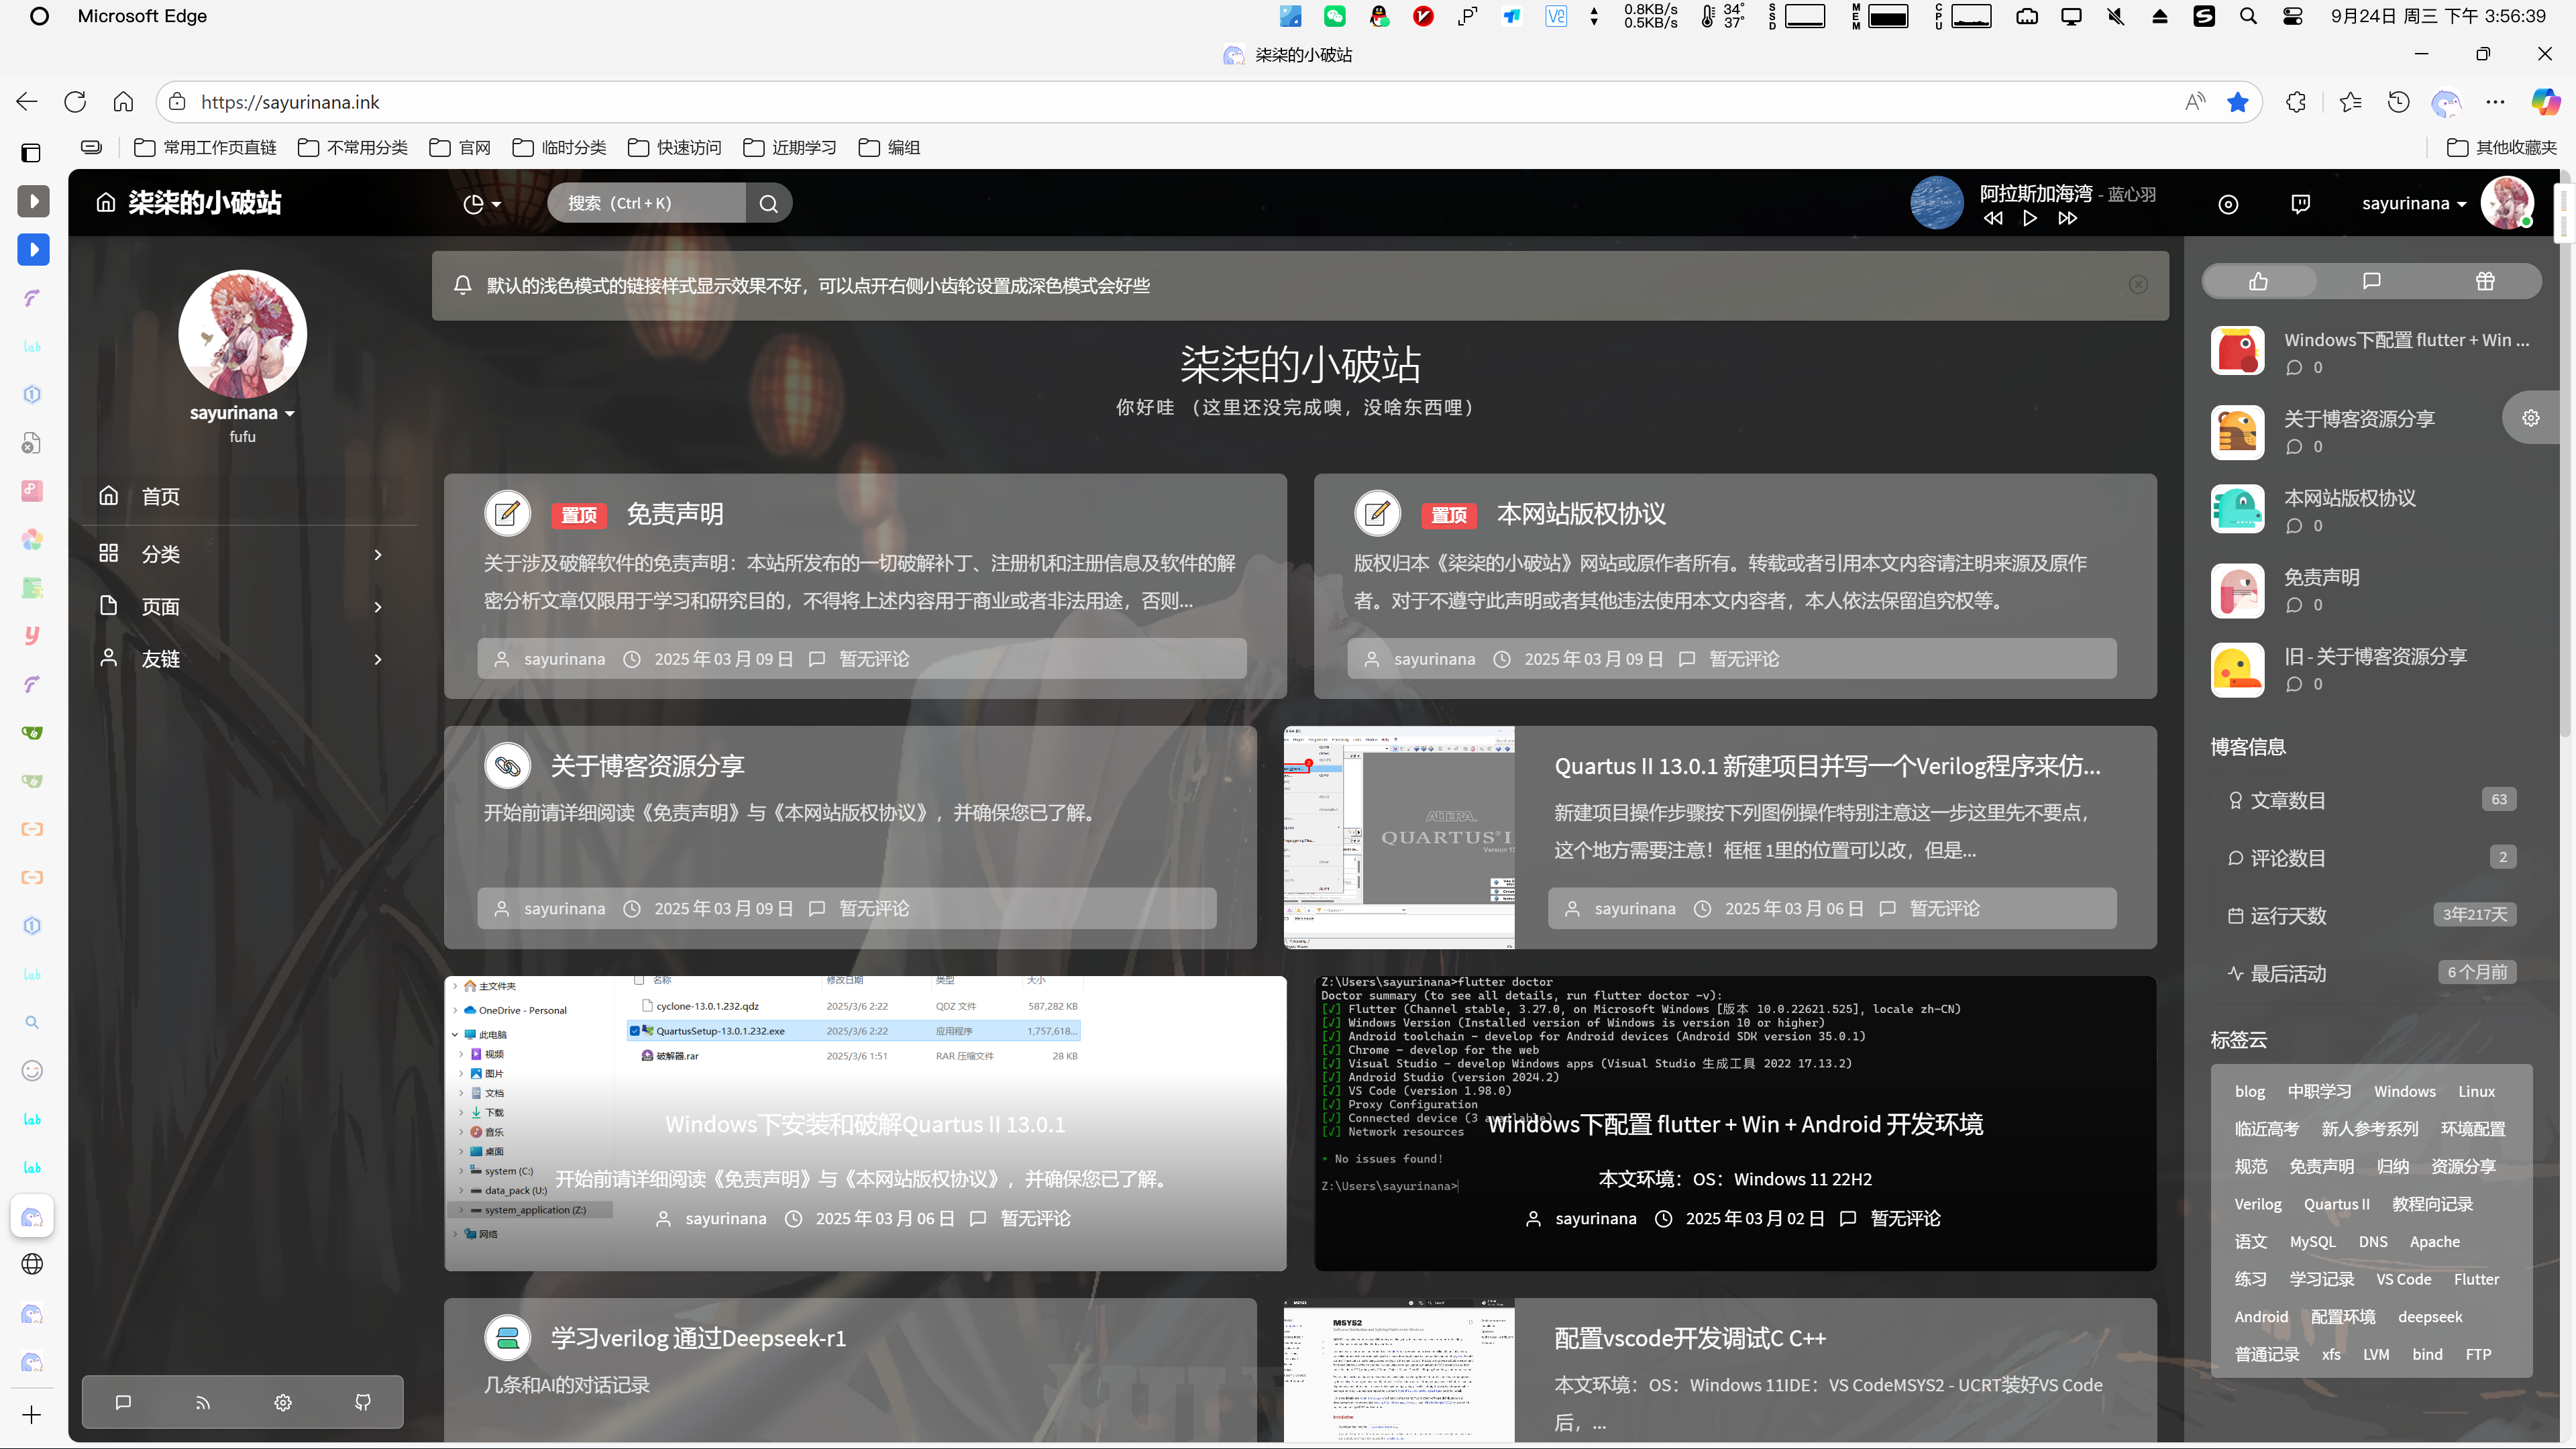
Task: Switch to the gift tab in right panel
Action: 2485,281
